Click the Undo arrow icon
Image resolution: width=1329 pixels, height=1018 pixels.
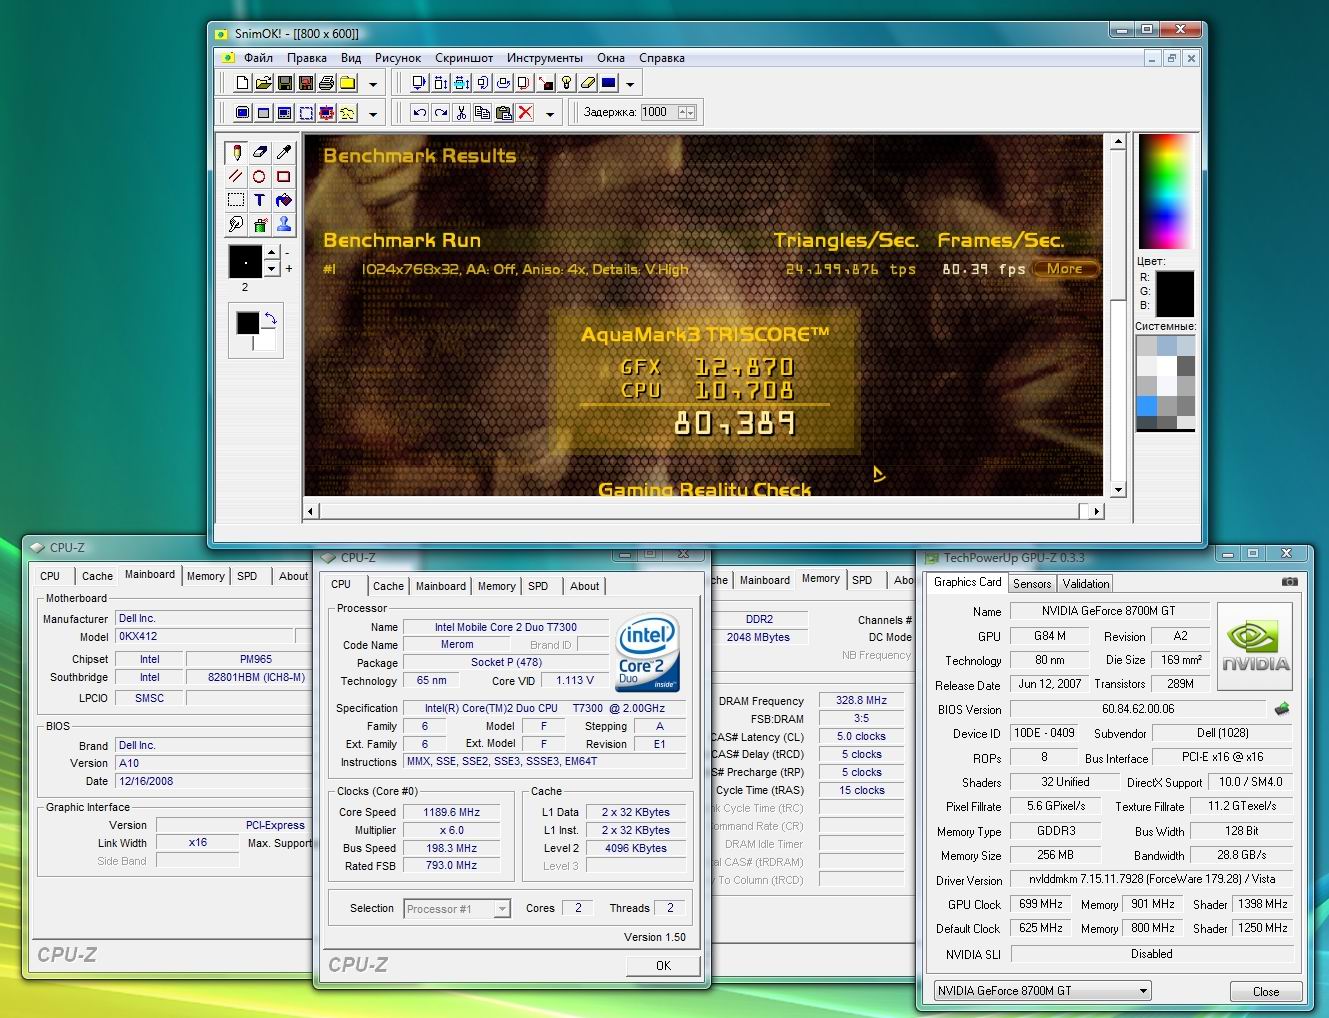(419, 113)
